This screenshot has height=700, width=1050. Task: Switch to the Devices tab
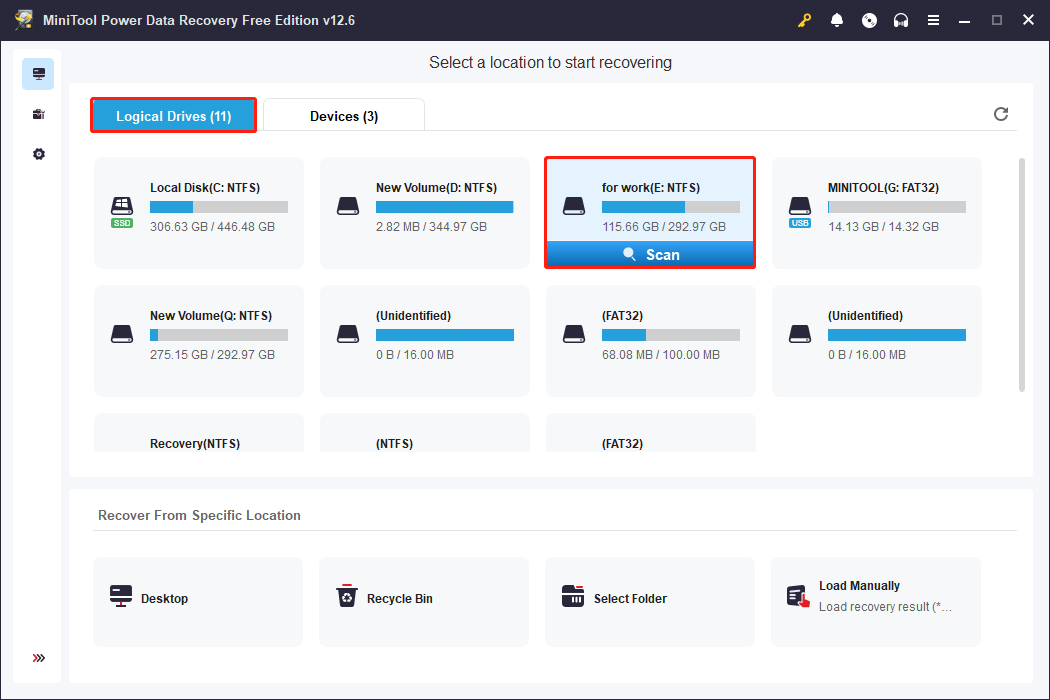(x=344, y=115)
